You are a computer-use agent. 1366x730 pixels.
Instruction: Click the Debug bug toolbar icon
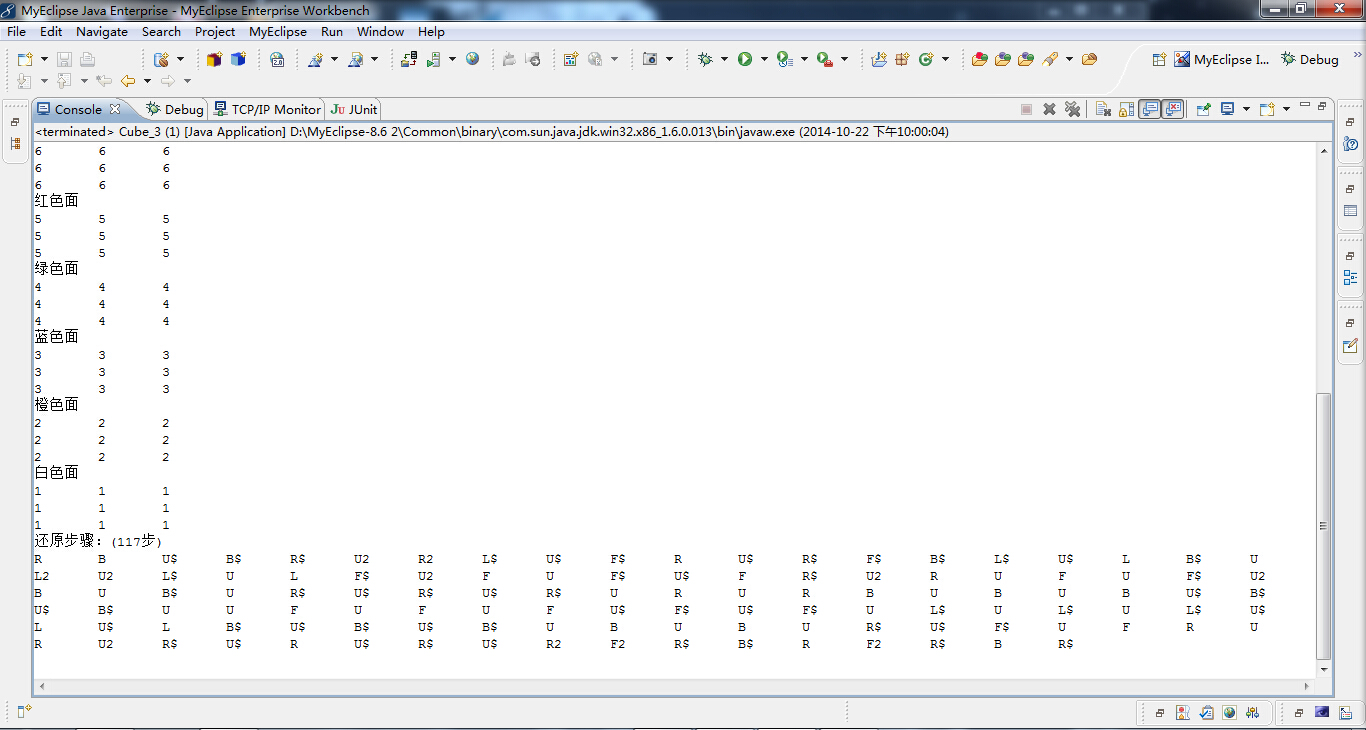tap(705, 60)
